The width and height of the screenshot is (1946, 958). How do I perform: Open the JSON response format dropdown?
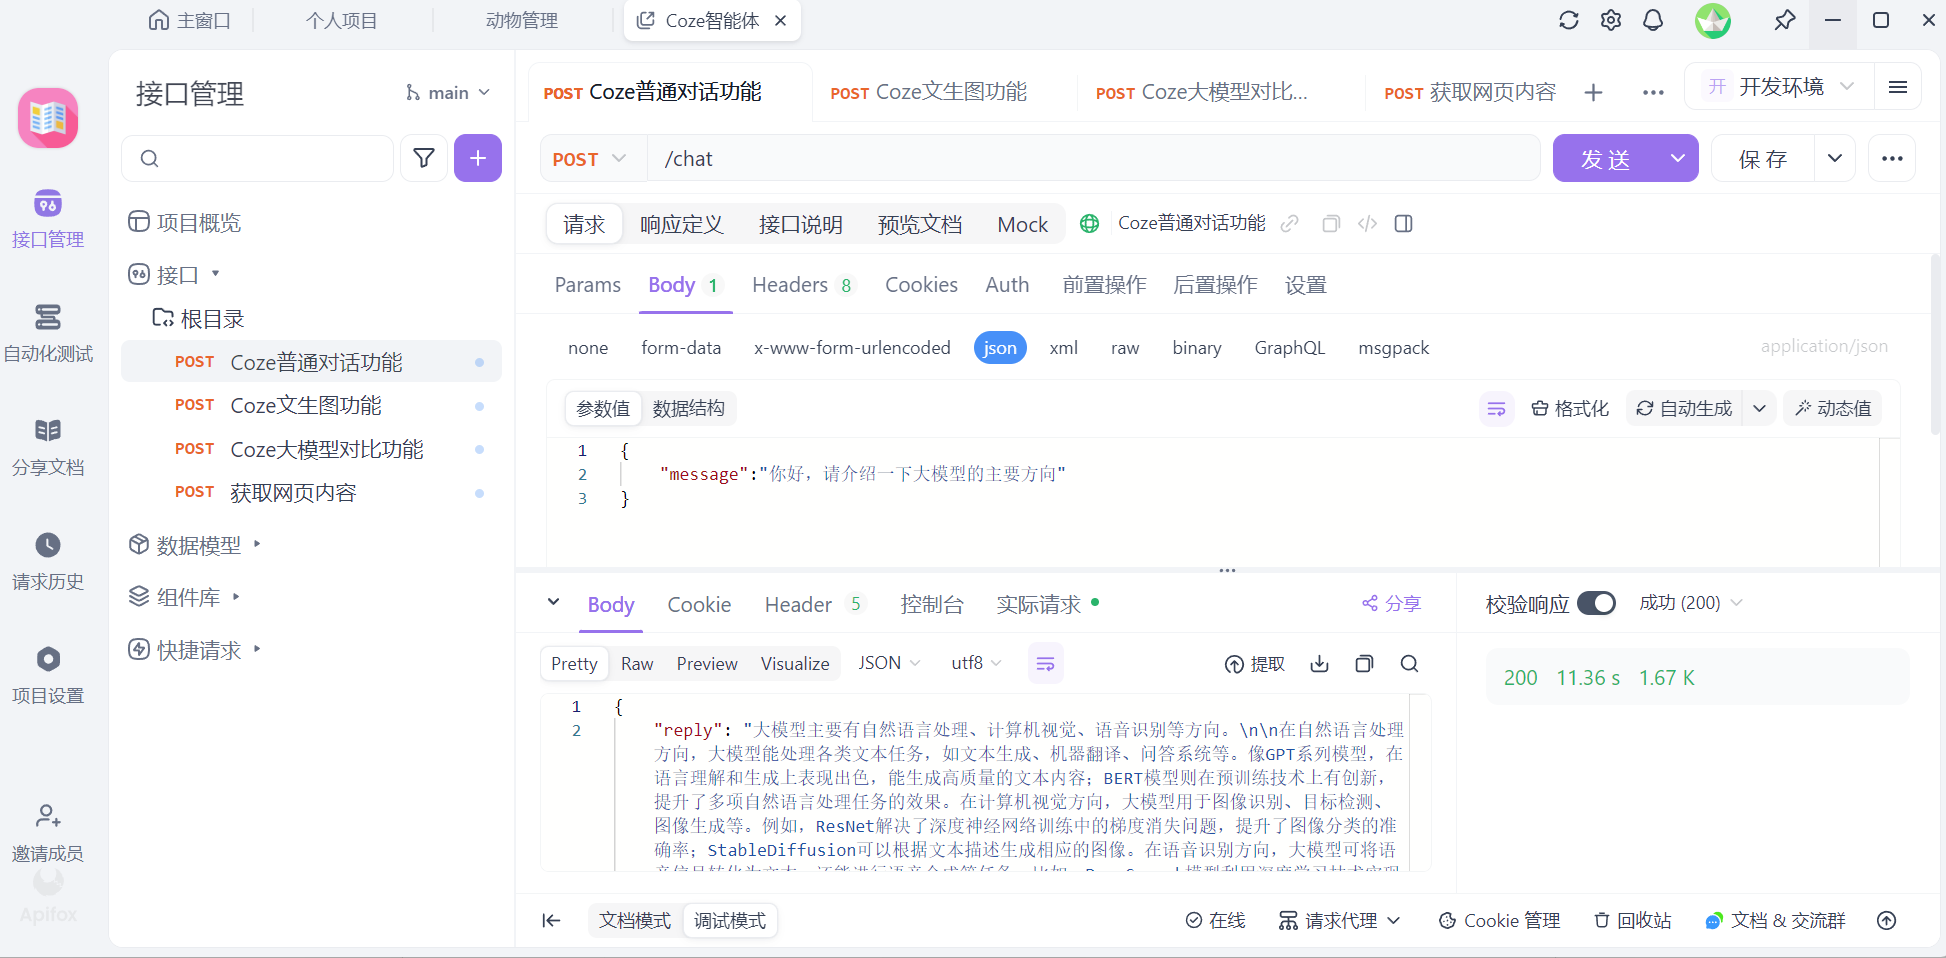click(x=889, y=663)
